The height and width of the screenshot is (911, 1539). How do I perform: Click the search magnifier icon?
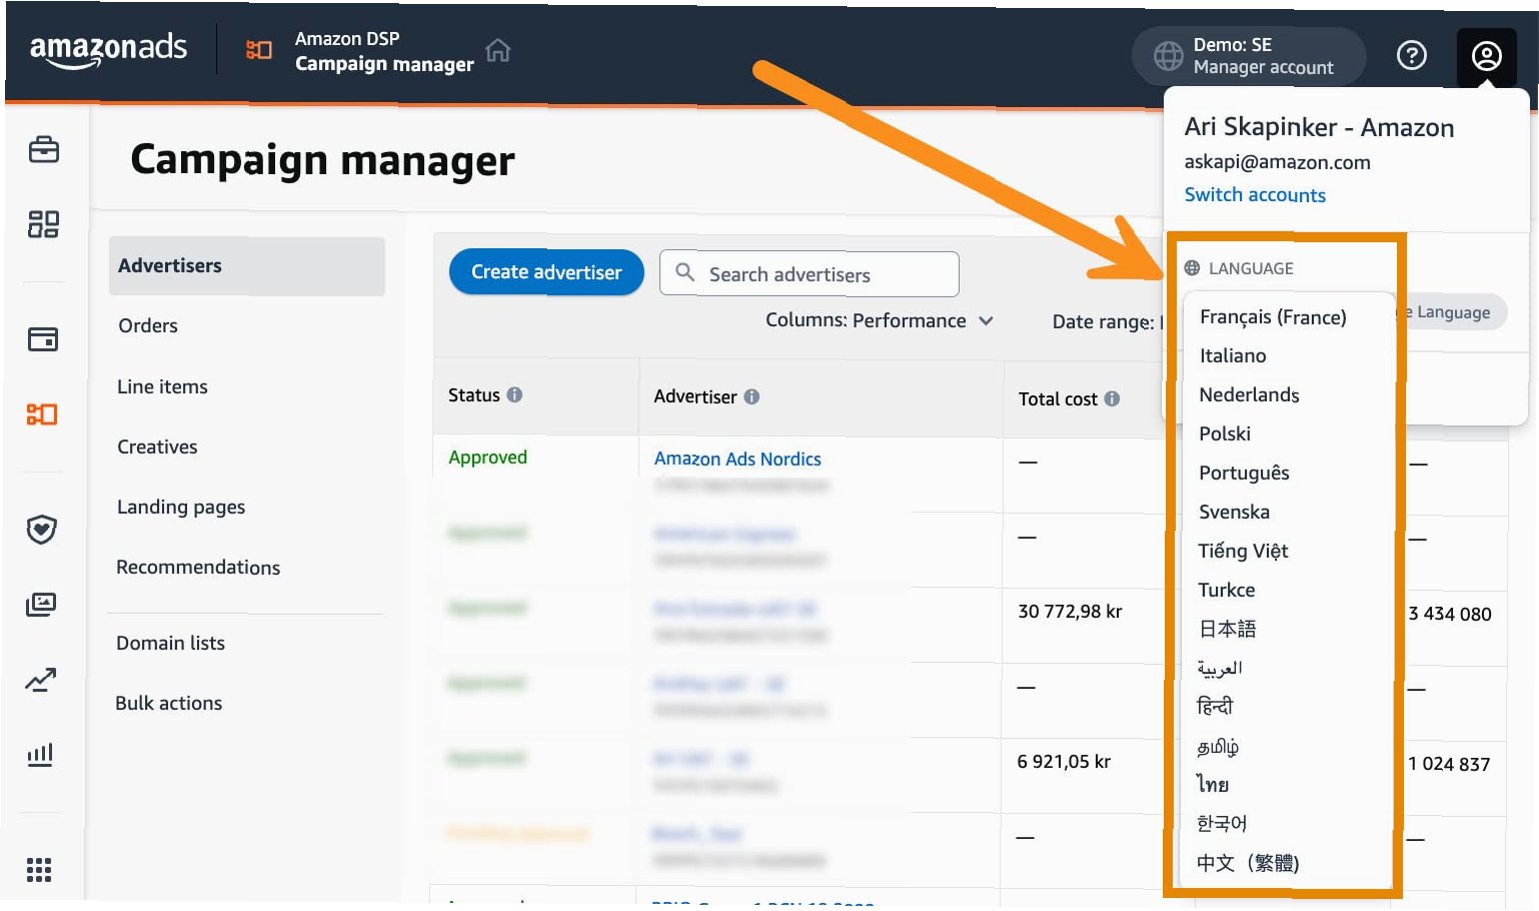[685, 272]
